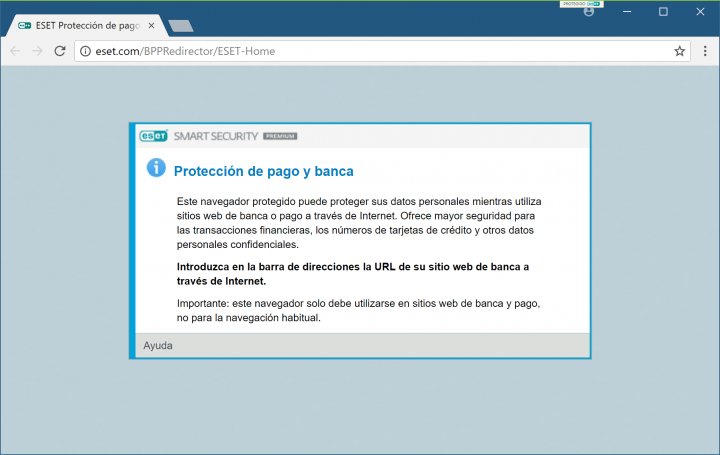Click the blue information icon
Viewport: 720px width, 455px height.
point(156,168)
